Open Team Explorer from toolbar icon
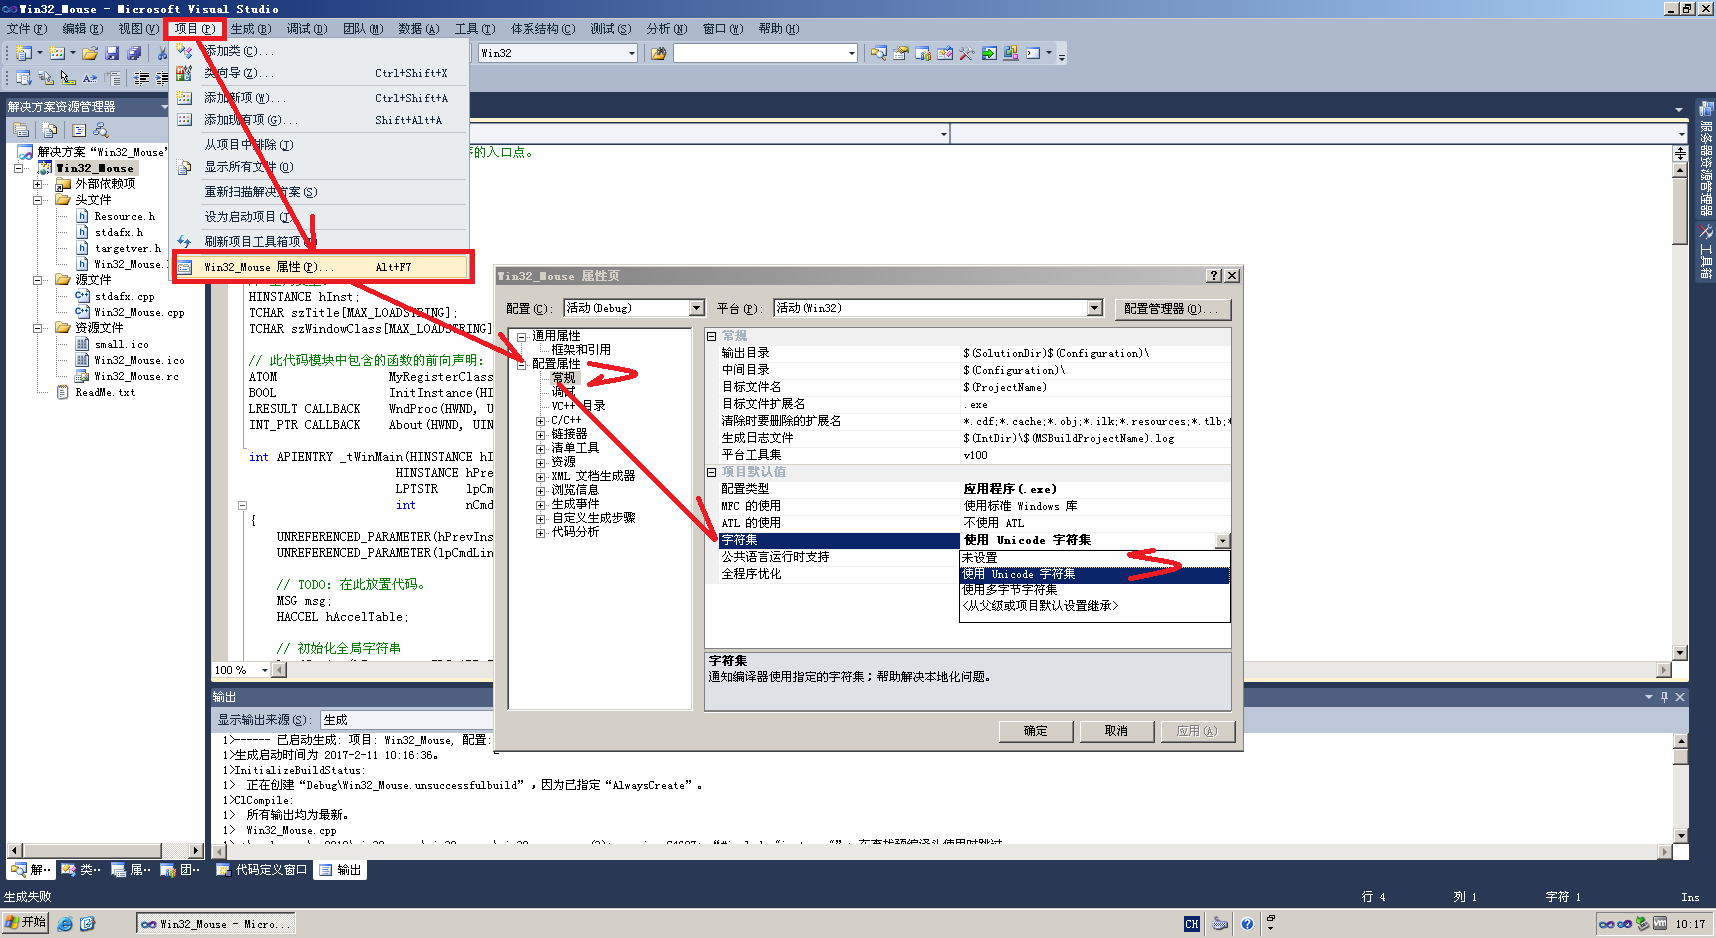Viewport: 1716px width, 938px height. pos(923,53)
